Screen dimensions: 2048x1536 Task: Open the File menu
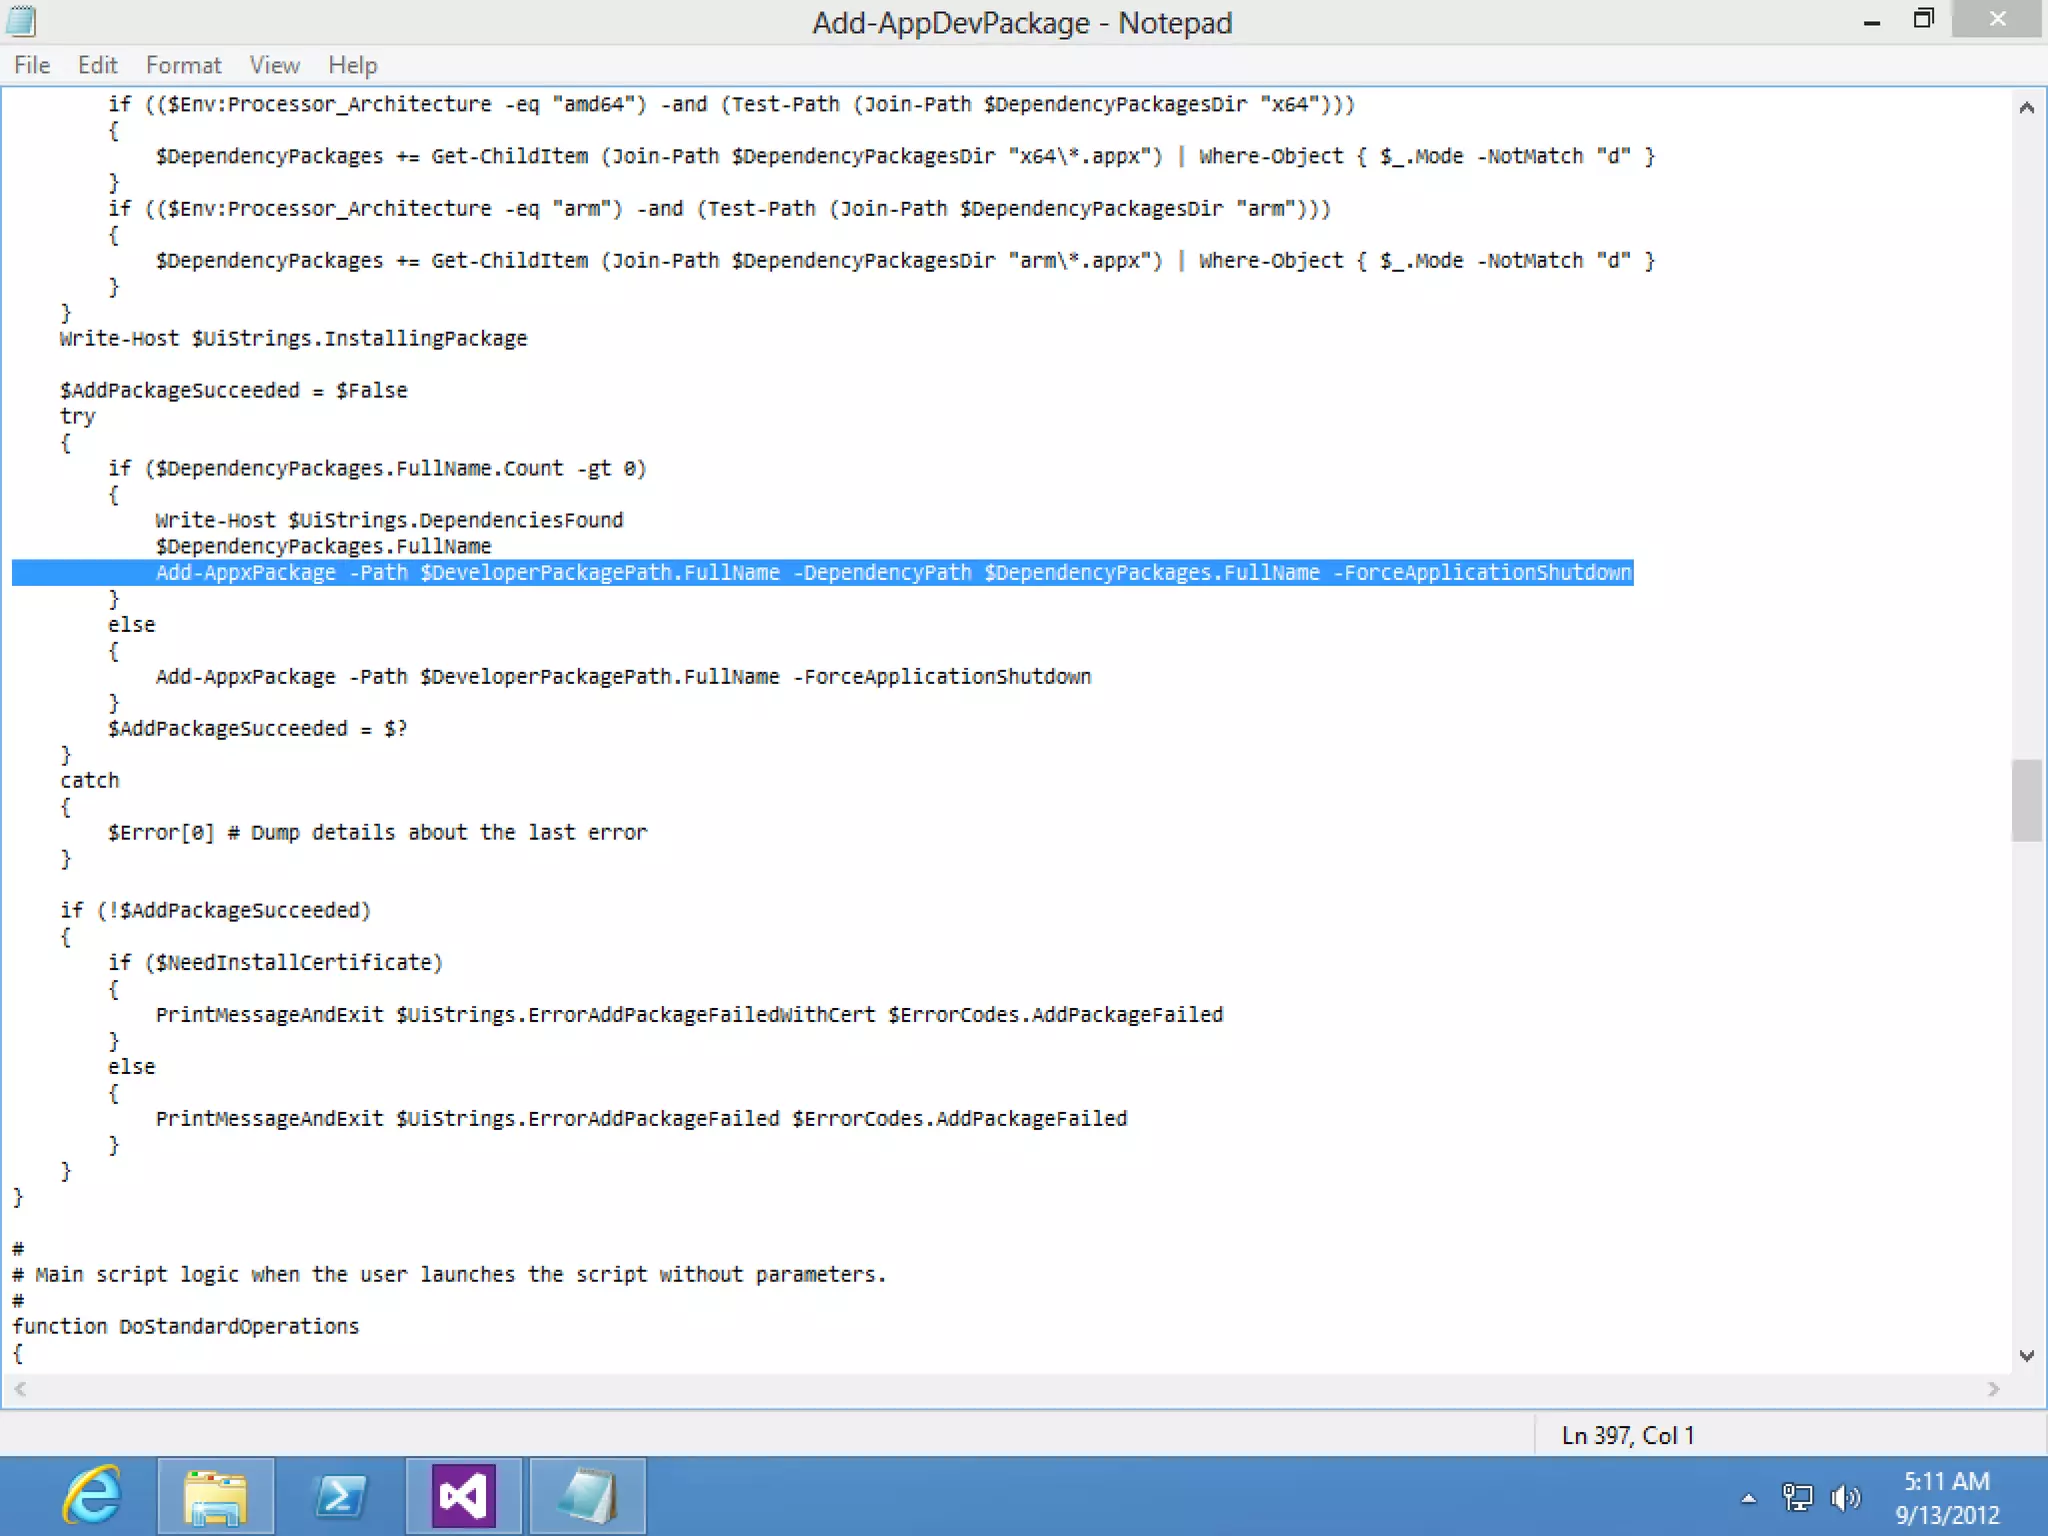(x=32, y=65)
